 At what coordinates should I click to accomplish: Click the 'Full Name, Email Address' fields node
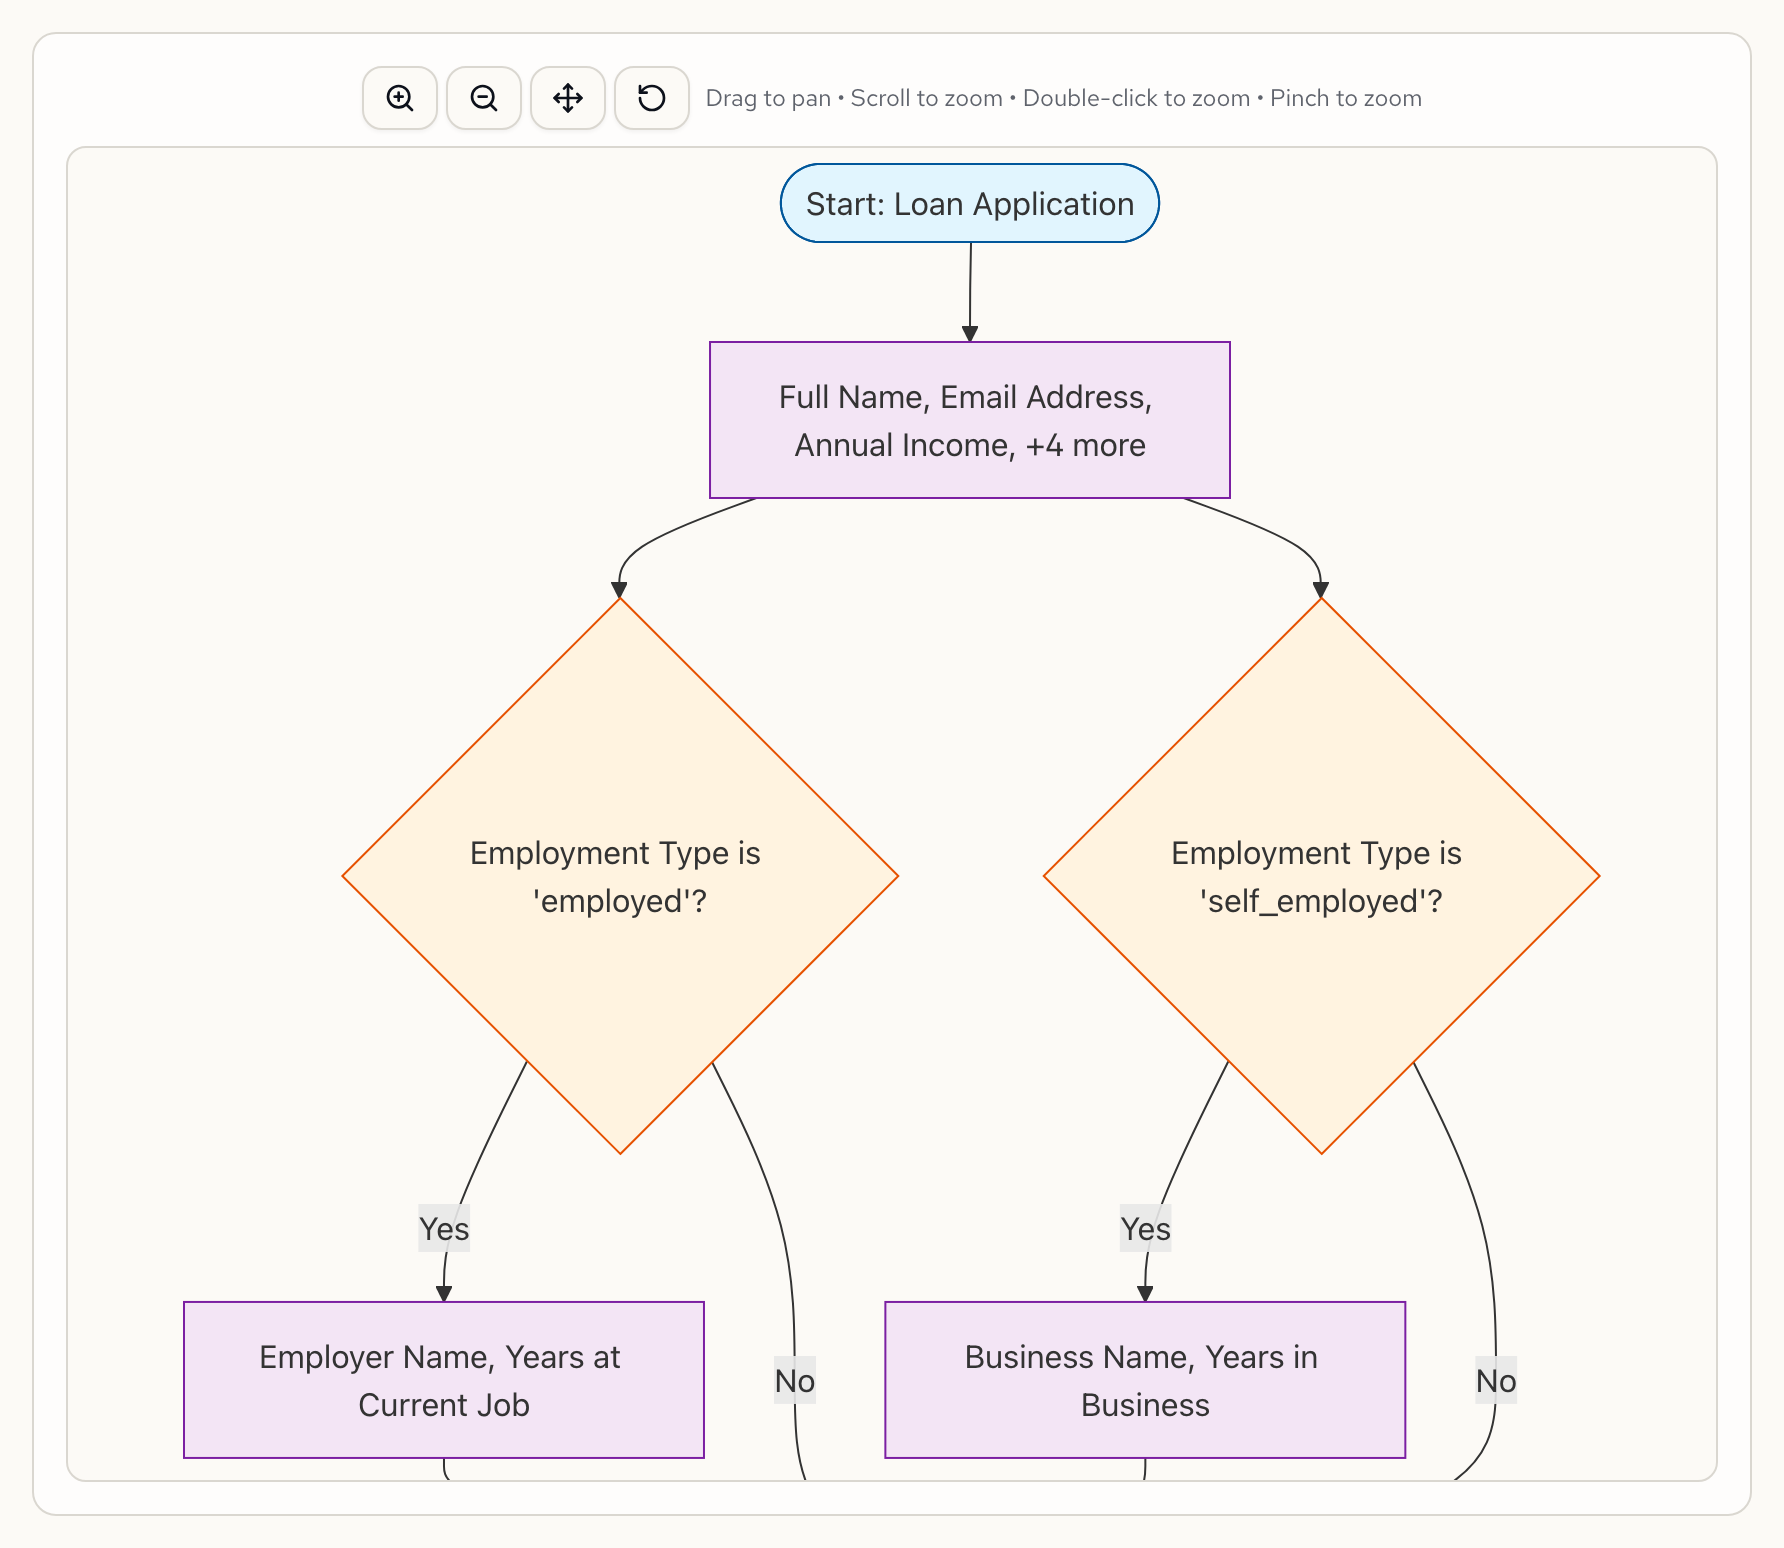[x=969, y=421]
